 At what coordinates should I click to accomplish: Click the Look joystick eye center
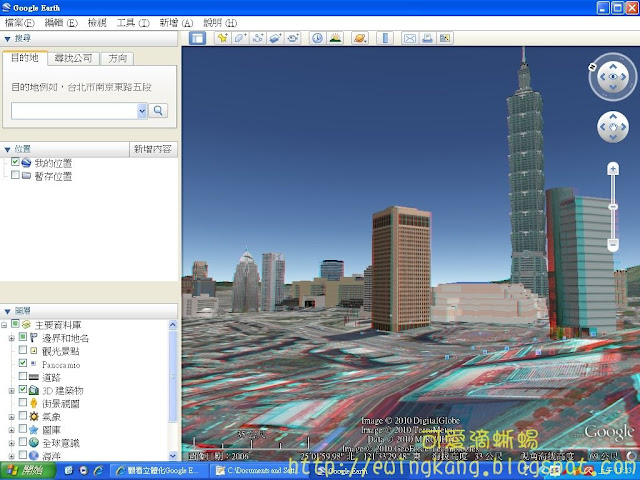(x=613, y=77)
